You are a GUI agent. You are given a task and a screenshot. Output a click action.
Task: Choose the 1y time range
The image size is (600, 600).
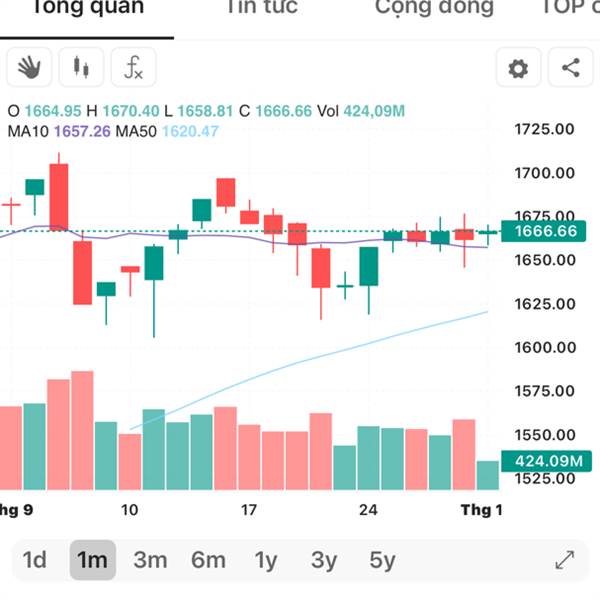(x=266, y=560)
